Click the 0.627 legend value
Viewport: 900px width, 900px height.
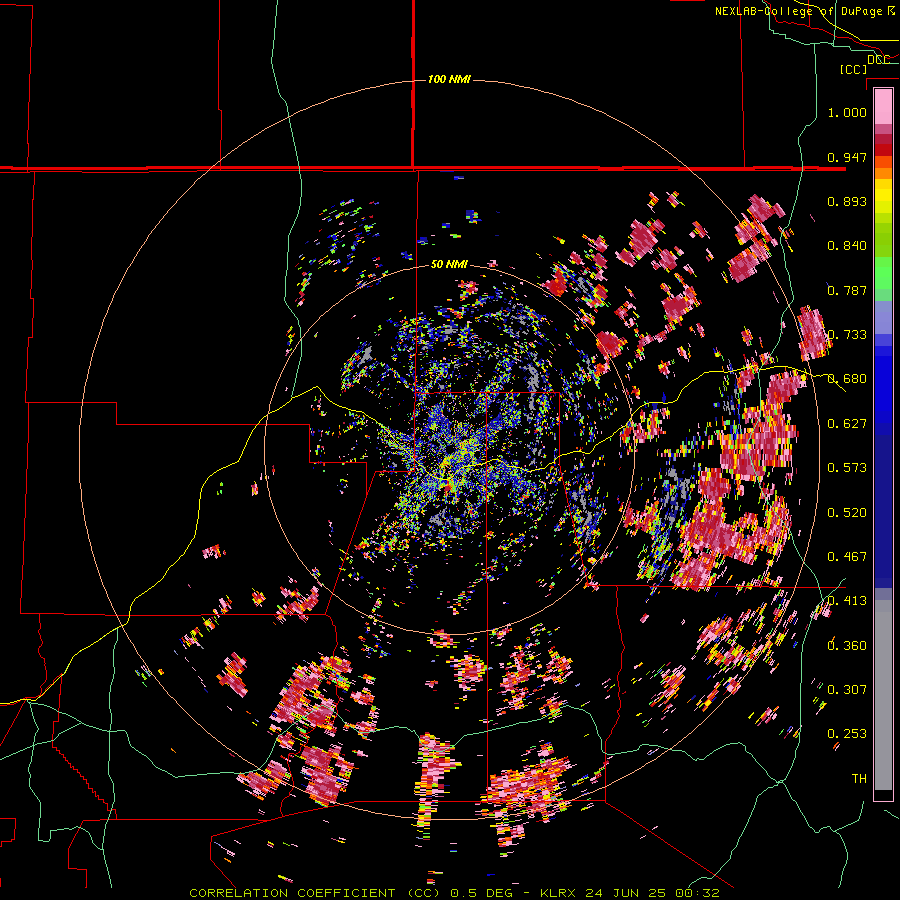point(847,424)
